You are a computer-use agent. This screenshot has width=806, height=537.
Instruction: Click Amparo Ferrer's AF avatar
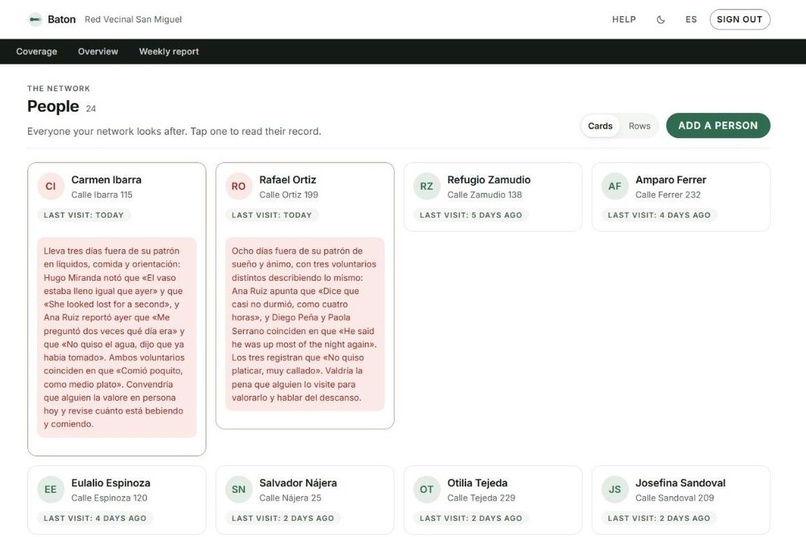tap(615, 186)
